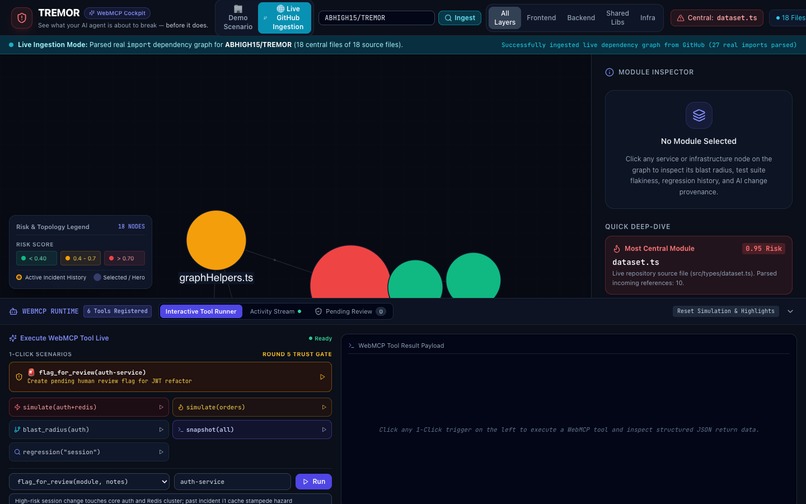Run the blast_radius(auth) scenario
Screen dimensions: 806x504
coord(89,429)
